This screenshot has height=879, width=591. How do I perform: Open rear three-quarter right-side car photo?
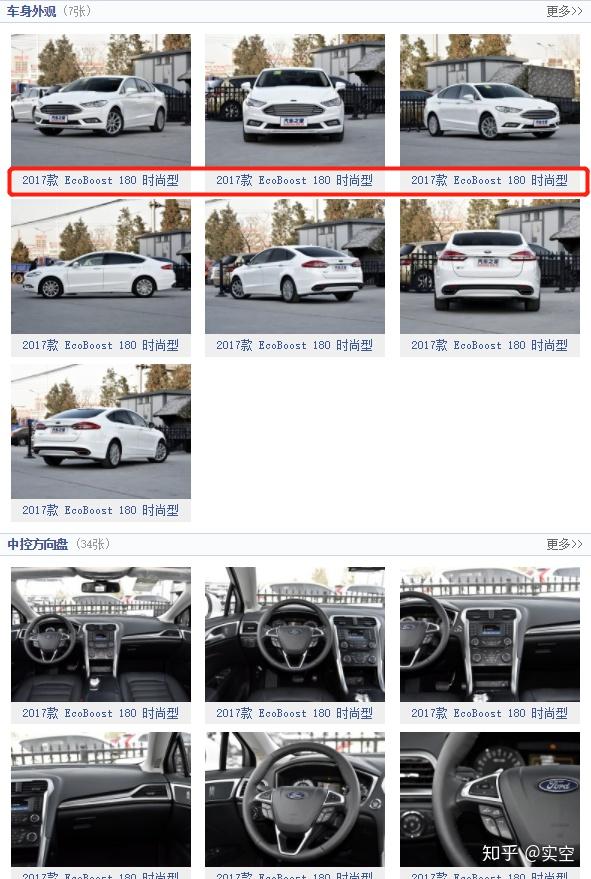click(295, 266)
